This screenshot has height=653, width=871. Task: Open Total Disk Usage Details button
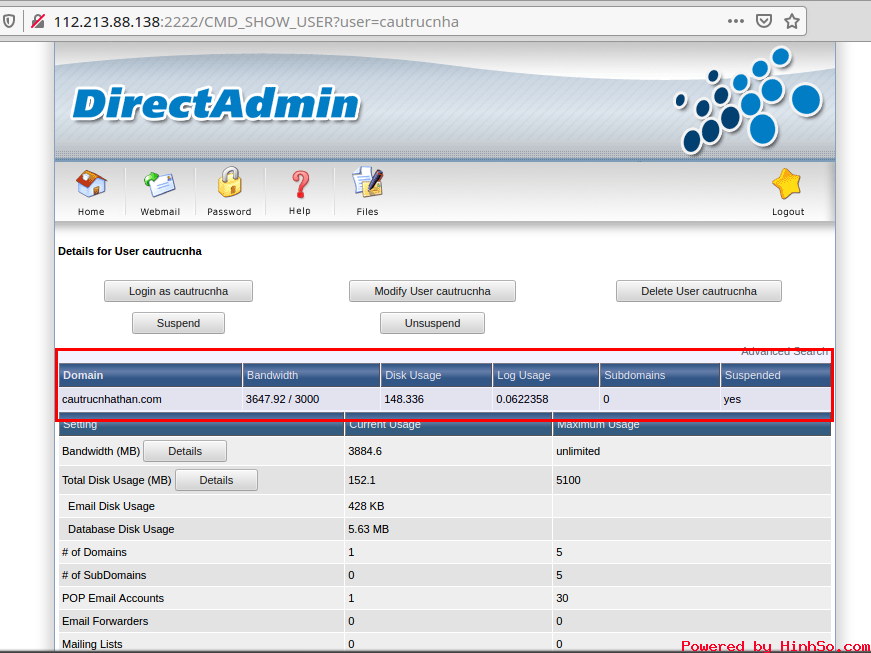216,480
